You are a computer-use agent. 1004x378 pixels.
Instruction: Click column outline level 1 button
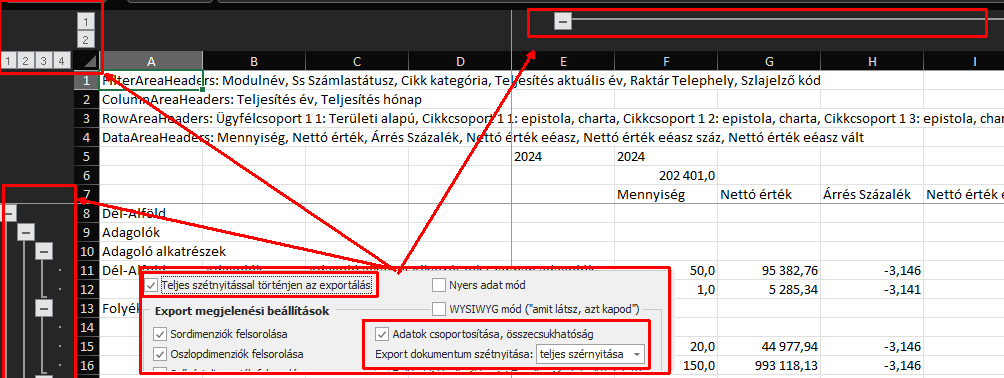[x=86, y=22]
